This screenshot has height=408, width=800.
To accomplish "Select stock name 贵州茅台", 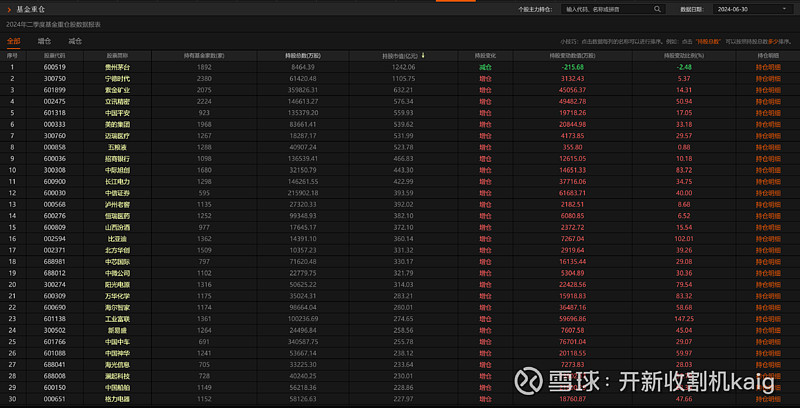I will (x=117, y=67).
